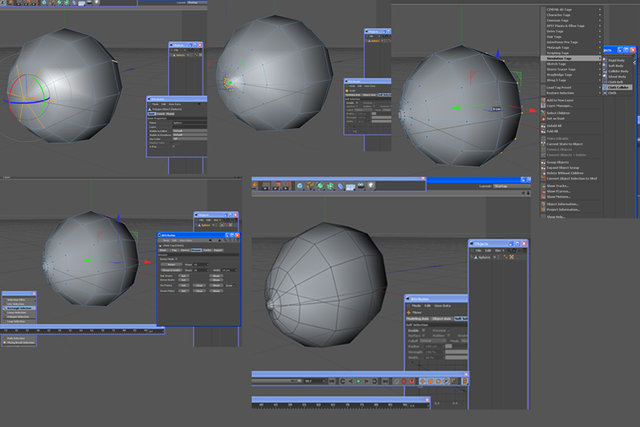Click the timeline ruler below the transport bar
This screenshot has height=427, width=640.
tap(340, 404)
